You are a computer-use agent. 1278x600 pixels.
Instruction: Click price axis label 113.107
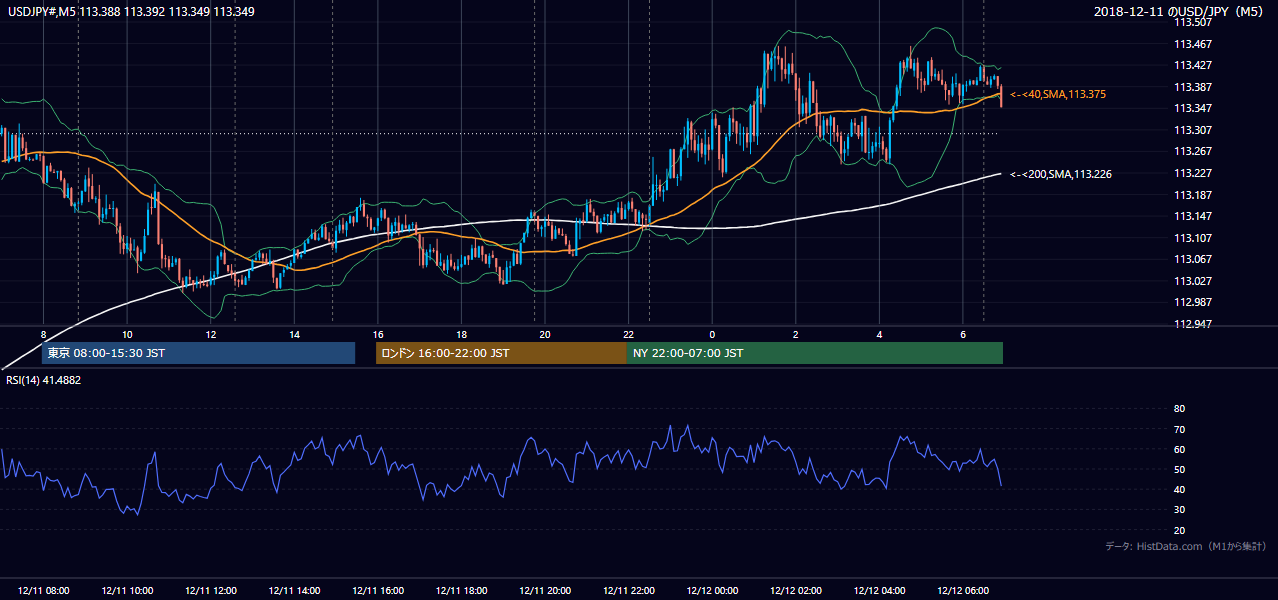tap(1193, 238)
